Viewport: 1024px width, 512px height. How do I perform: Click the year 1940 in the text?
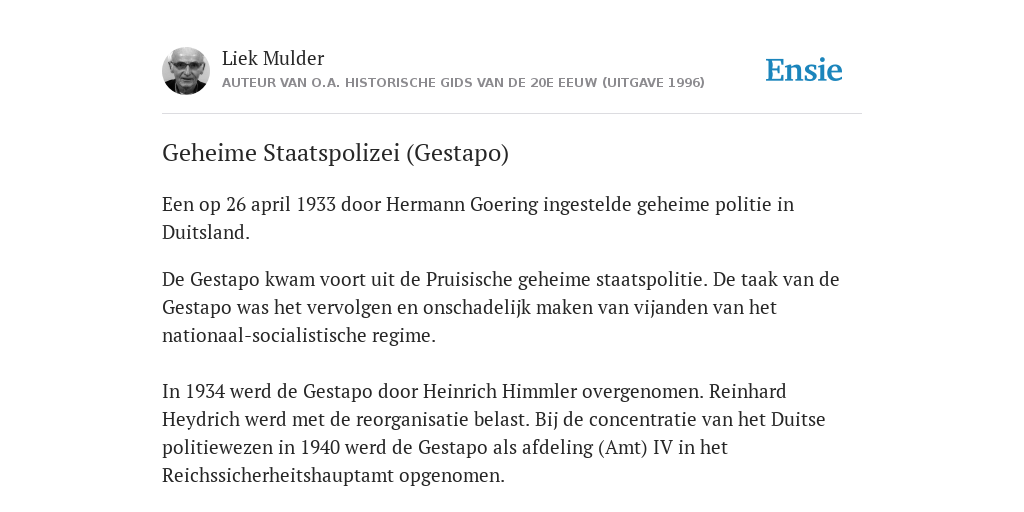pyautogui.click(x=319, y=447)
